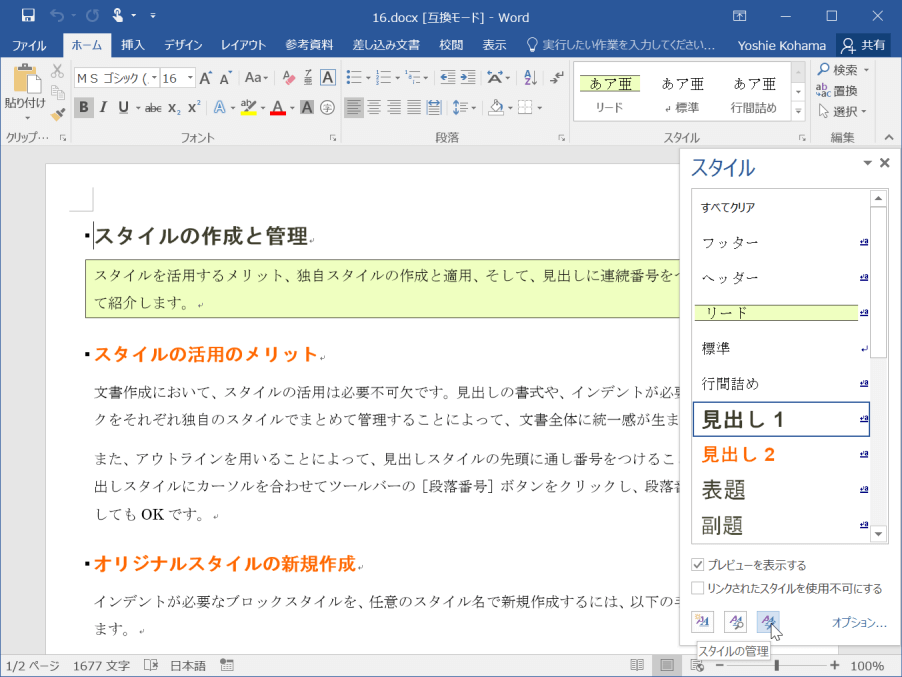Open オプション... link in Styles pane

coord(859,622)
